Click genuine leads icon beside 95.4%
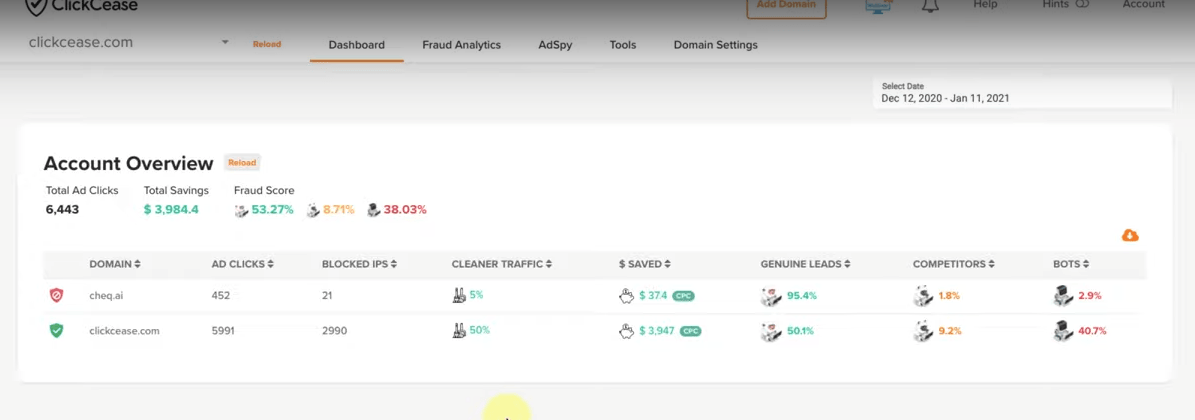1195x420 pixels. click(771, 296)
